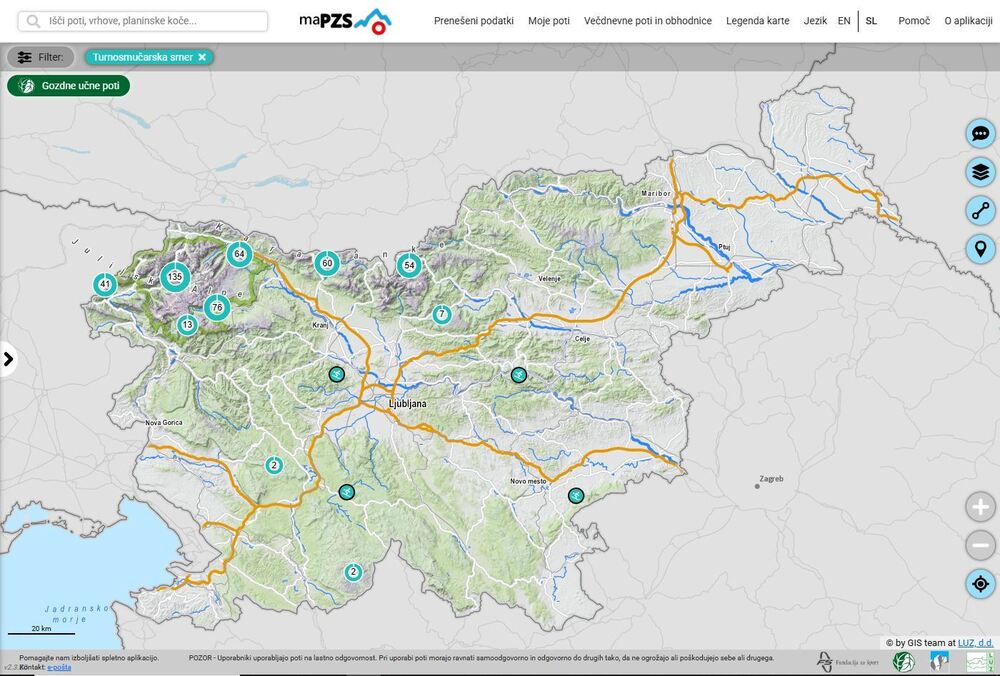This screenshot has height=676, width=1000.
Task: Remove the Turnosmučarska smer filter
Action: pos(202,57)
